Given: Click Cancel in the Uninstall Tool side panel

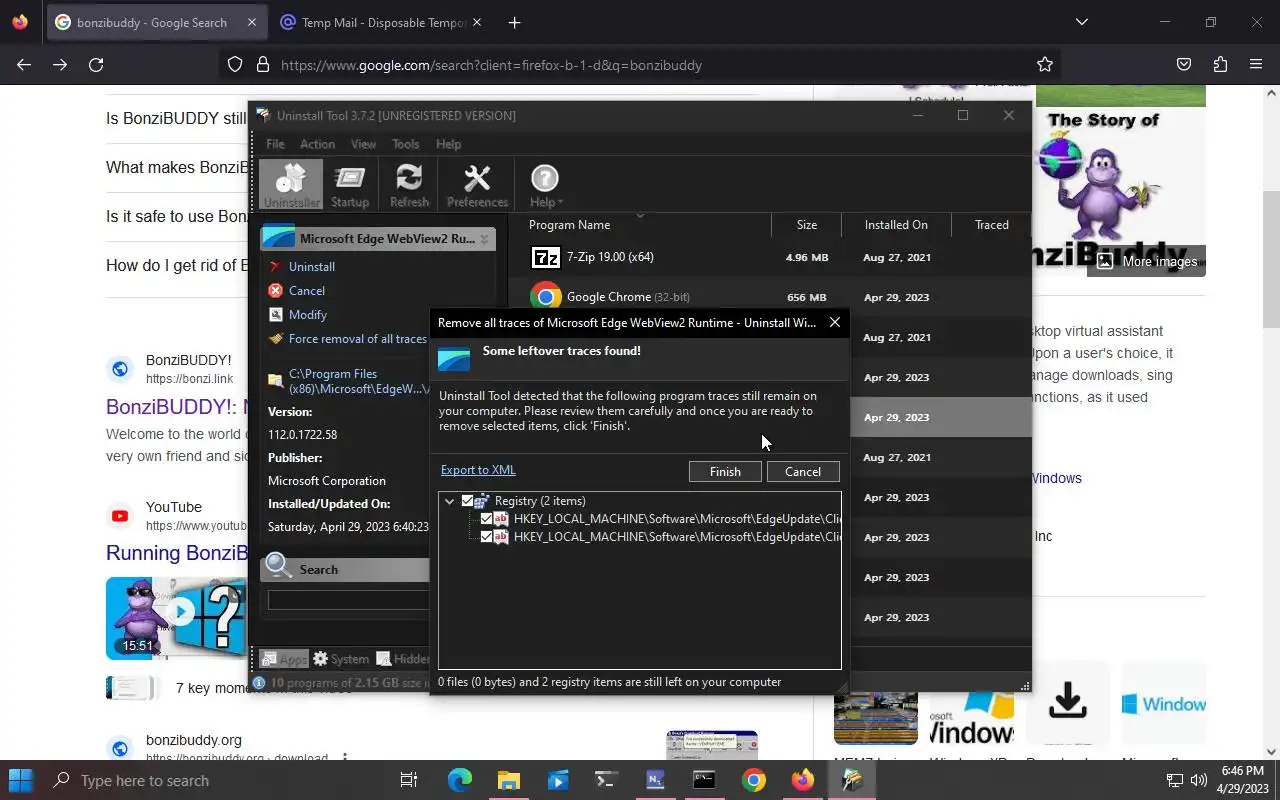Looking at the screenshot, I should click(x=306, y=291).
